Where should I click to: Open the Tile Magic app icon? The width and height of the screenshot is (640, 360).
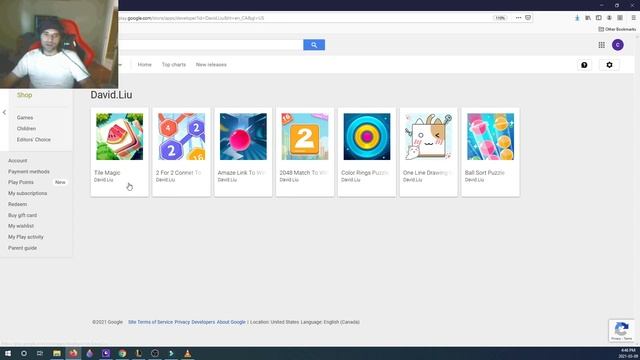(120, 136)
